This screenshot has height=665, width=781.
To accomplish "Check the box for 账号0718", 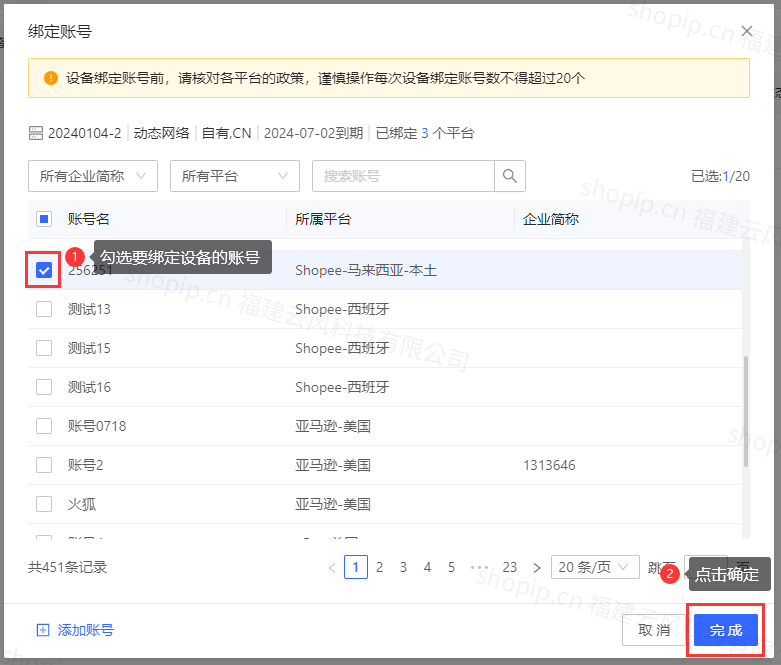I will pyautogui.click(x=44, y=426).
